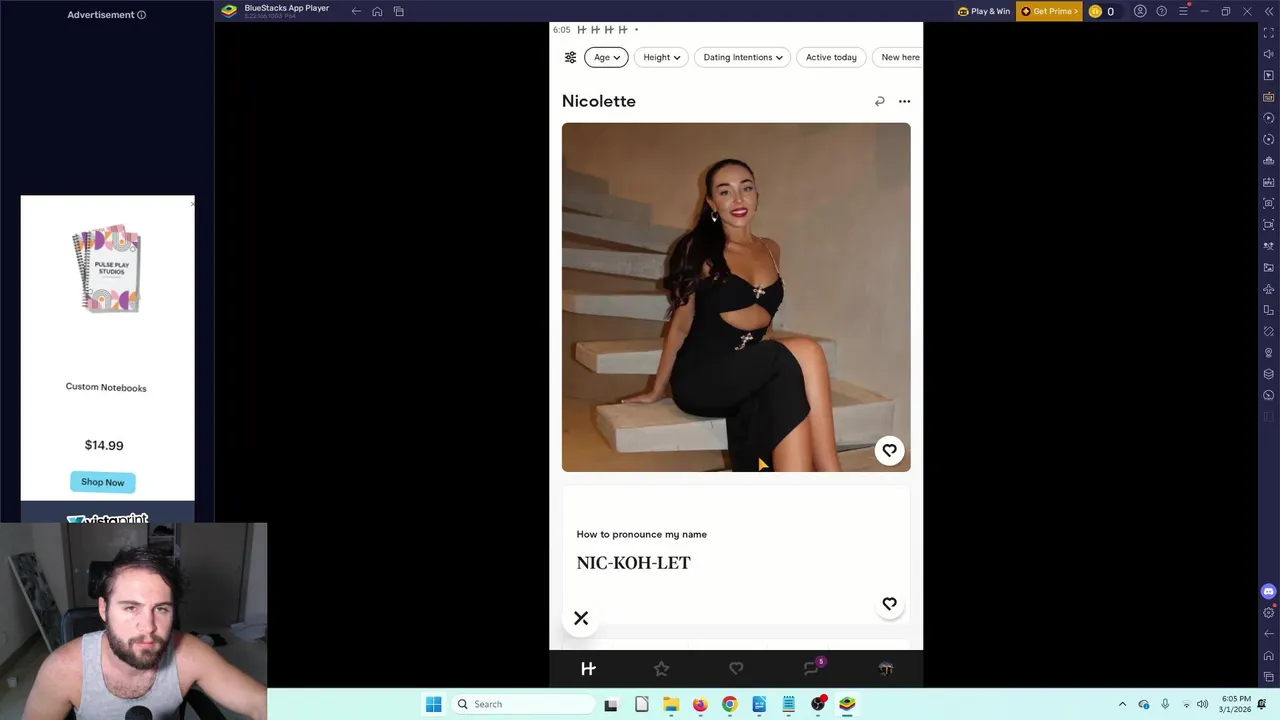
Task: Open Task View from the taskbar
Action: 611,704
